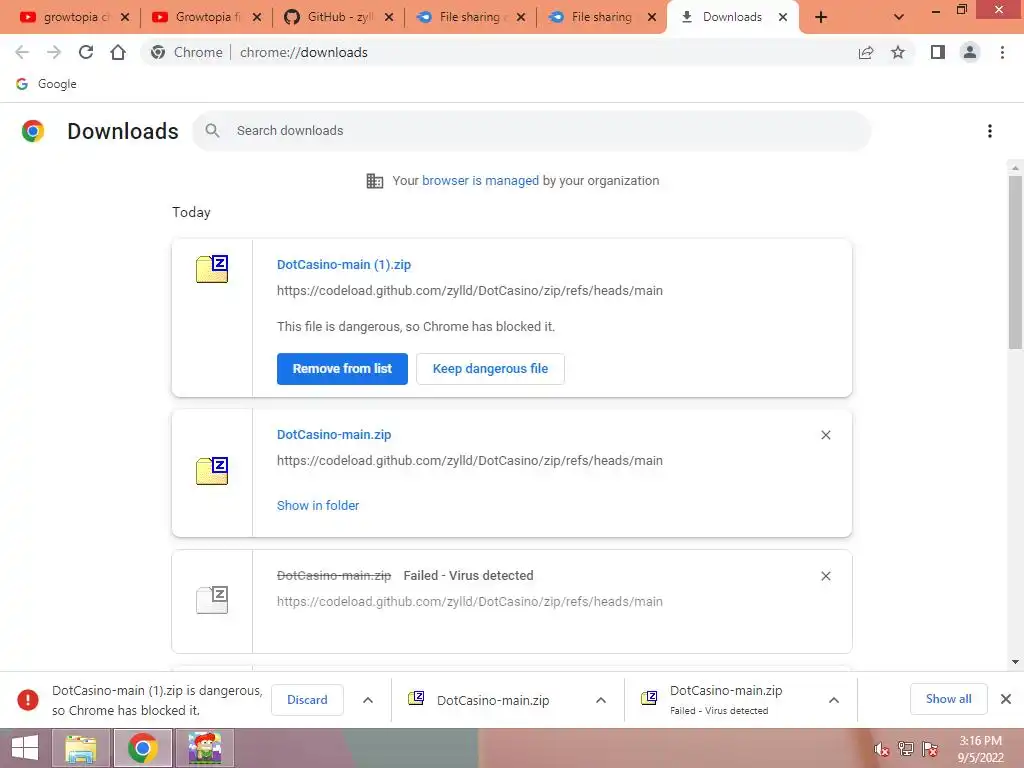Open the side panel icon

[x=938, y=52]
